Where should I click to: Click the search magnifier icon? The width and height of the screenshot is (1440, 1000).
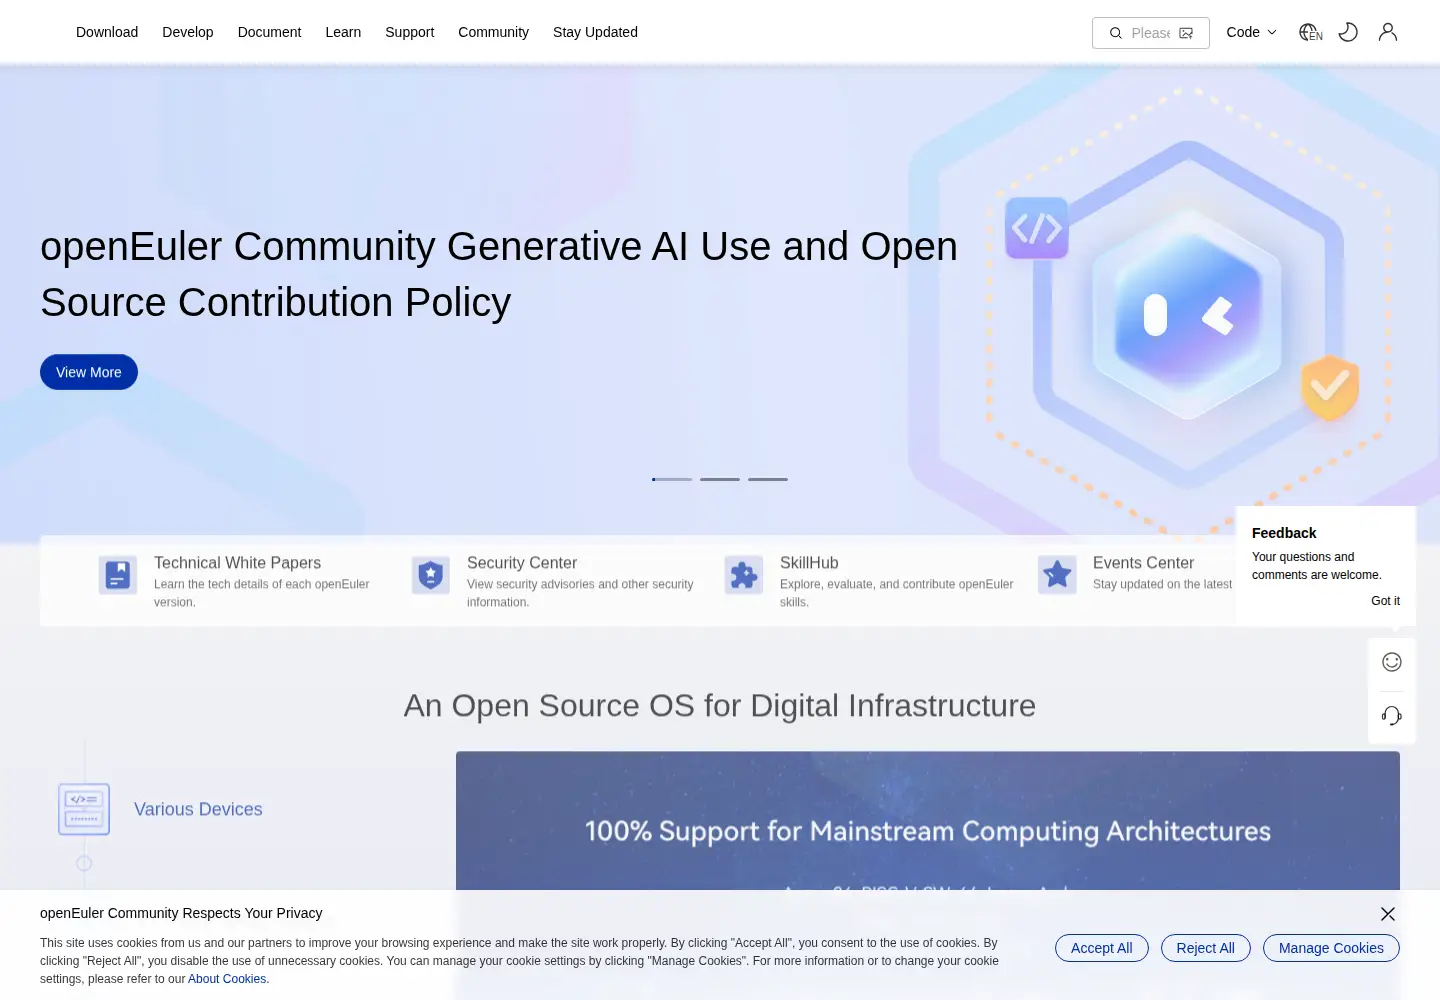(x=1116, y=33)
